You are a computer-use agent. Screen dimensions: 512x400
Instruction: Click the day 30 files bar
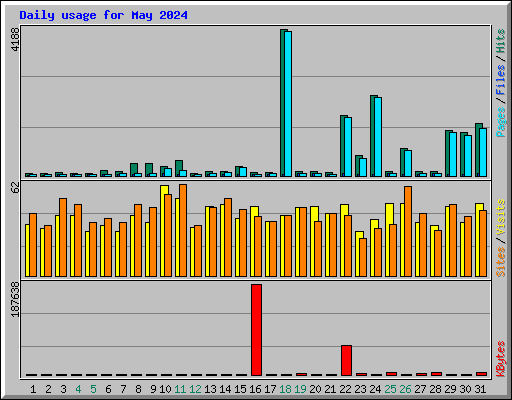point(464,175)
